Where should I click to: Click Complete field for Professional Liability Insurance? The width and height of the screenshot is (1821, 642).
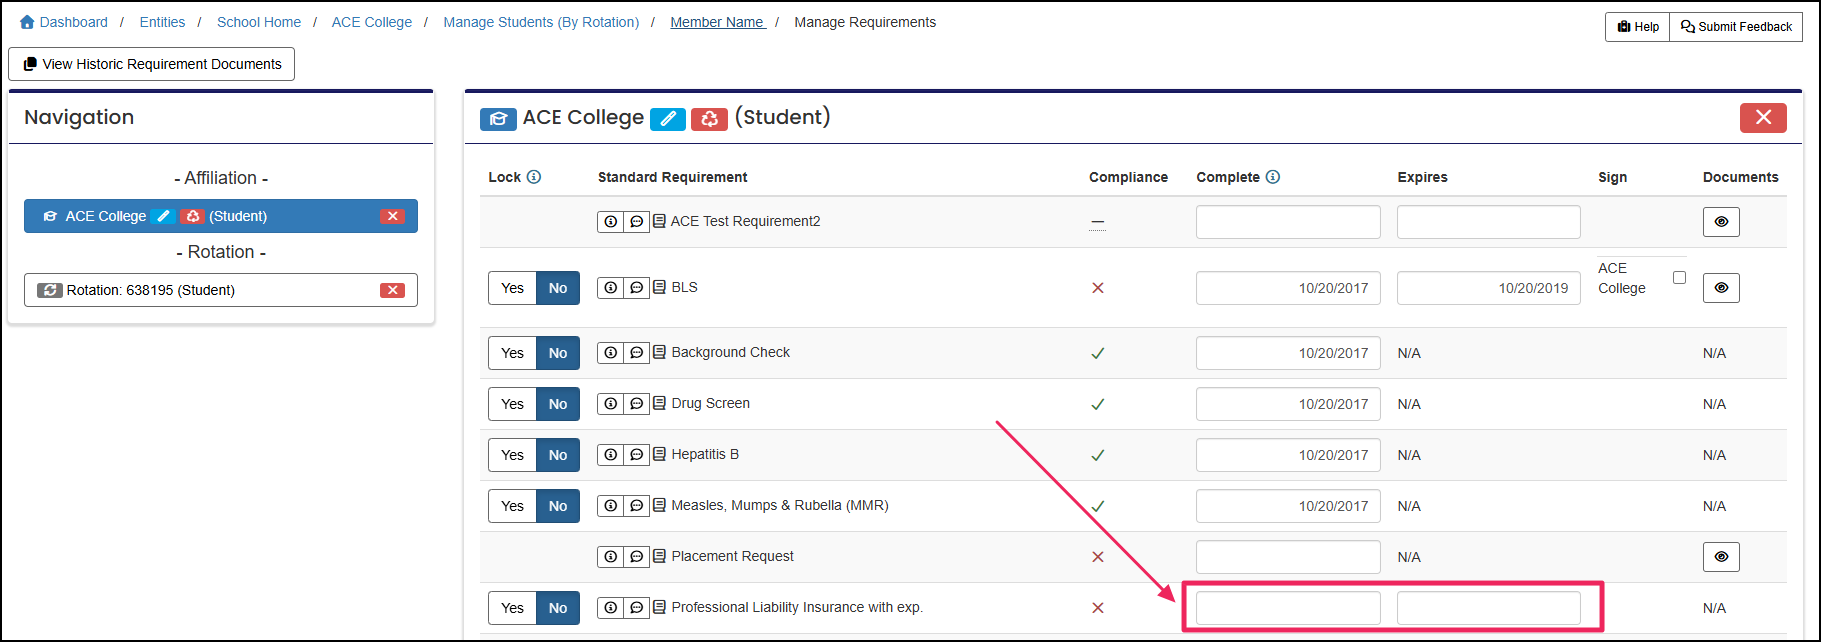(1288, 608)
